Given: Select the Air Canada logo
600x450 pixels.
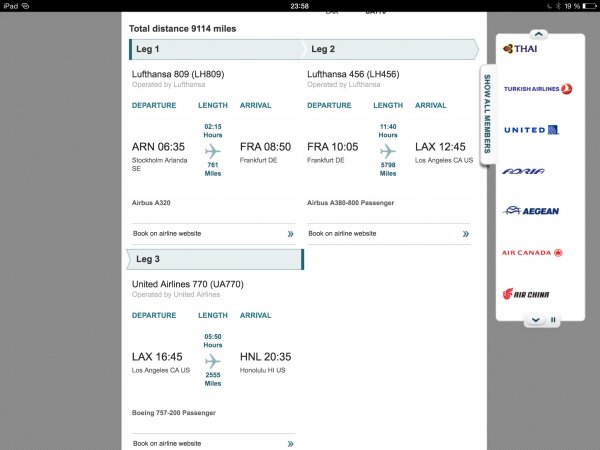Looking at the screenshot, I should [x=533, y=253].
